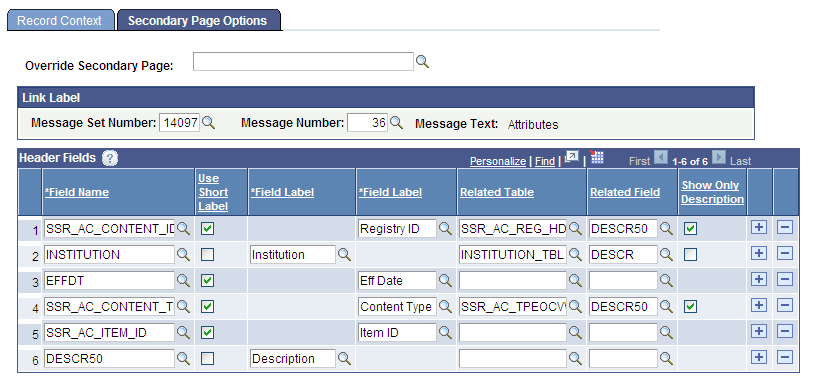The height and width of the screenshot is (378, 821).
Task: Sort by Related Field column header
Action: click(625, 192)
